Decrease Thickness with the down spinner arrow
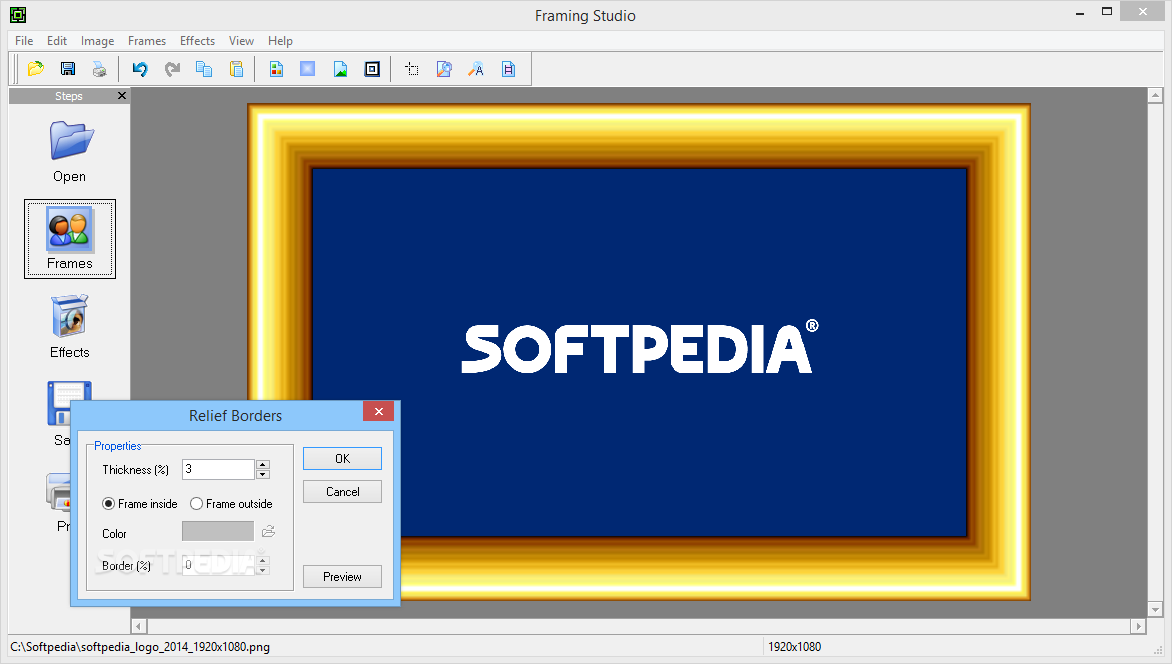This screenshot has height=664, width=1172. pyautogui.click(x=262, y=474)
